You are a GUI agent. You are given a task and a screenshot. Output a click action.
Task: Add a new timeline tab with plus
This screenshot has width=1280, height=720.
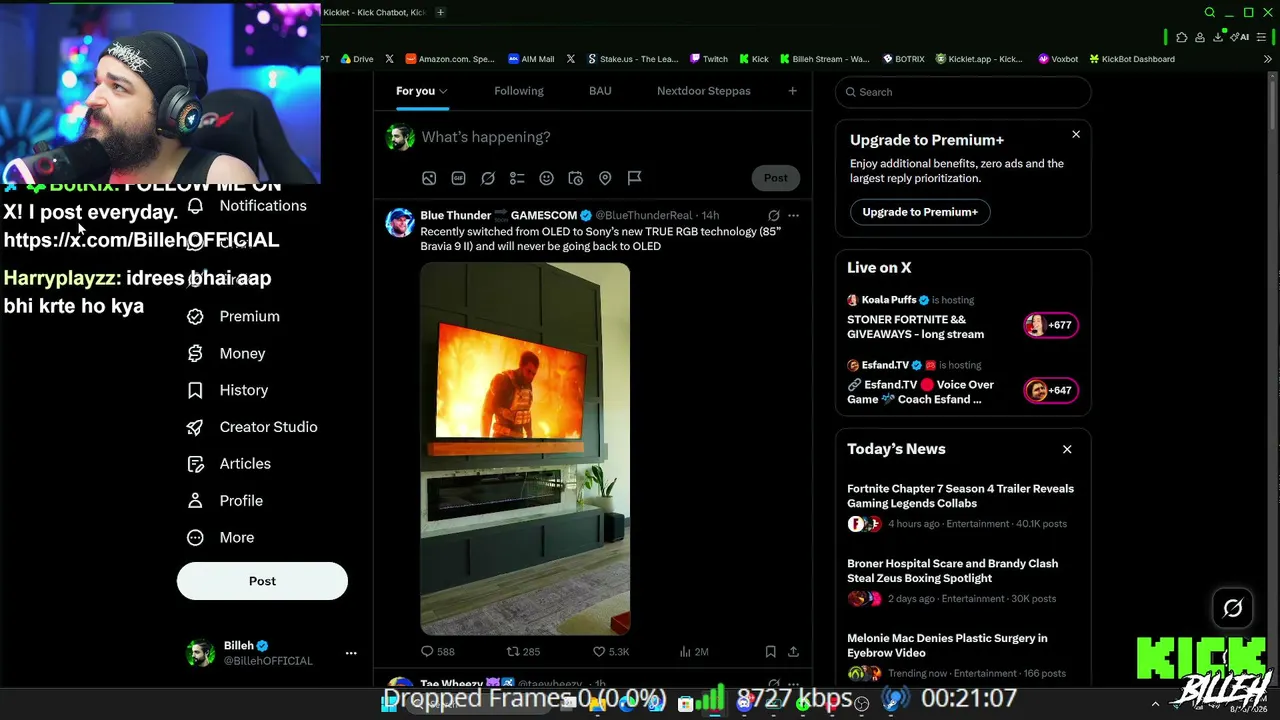pos(792,91)
